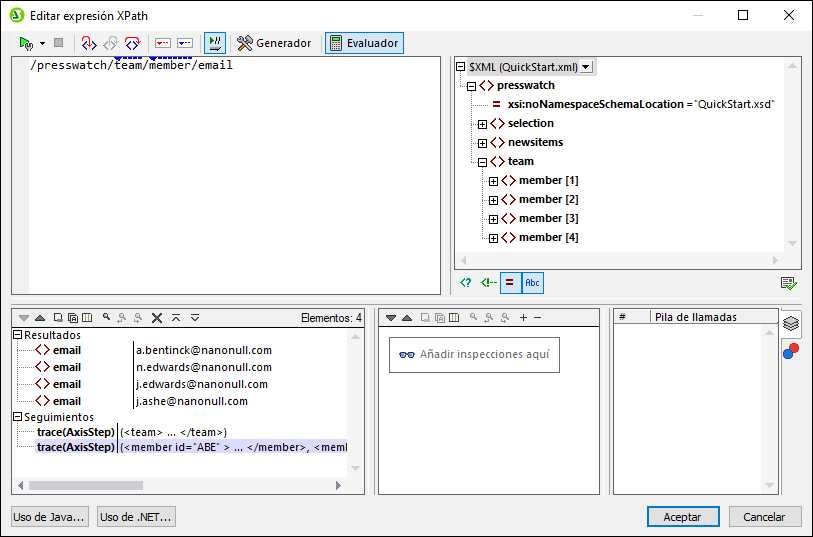Image resolution: width=813 pixels, height=537 pixels.
Task: Click the insert breakpoint icon
Action: 162,43
